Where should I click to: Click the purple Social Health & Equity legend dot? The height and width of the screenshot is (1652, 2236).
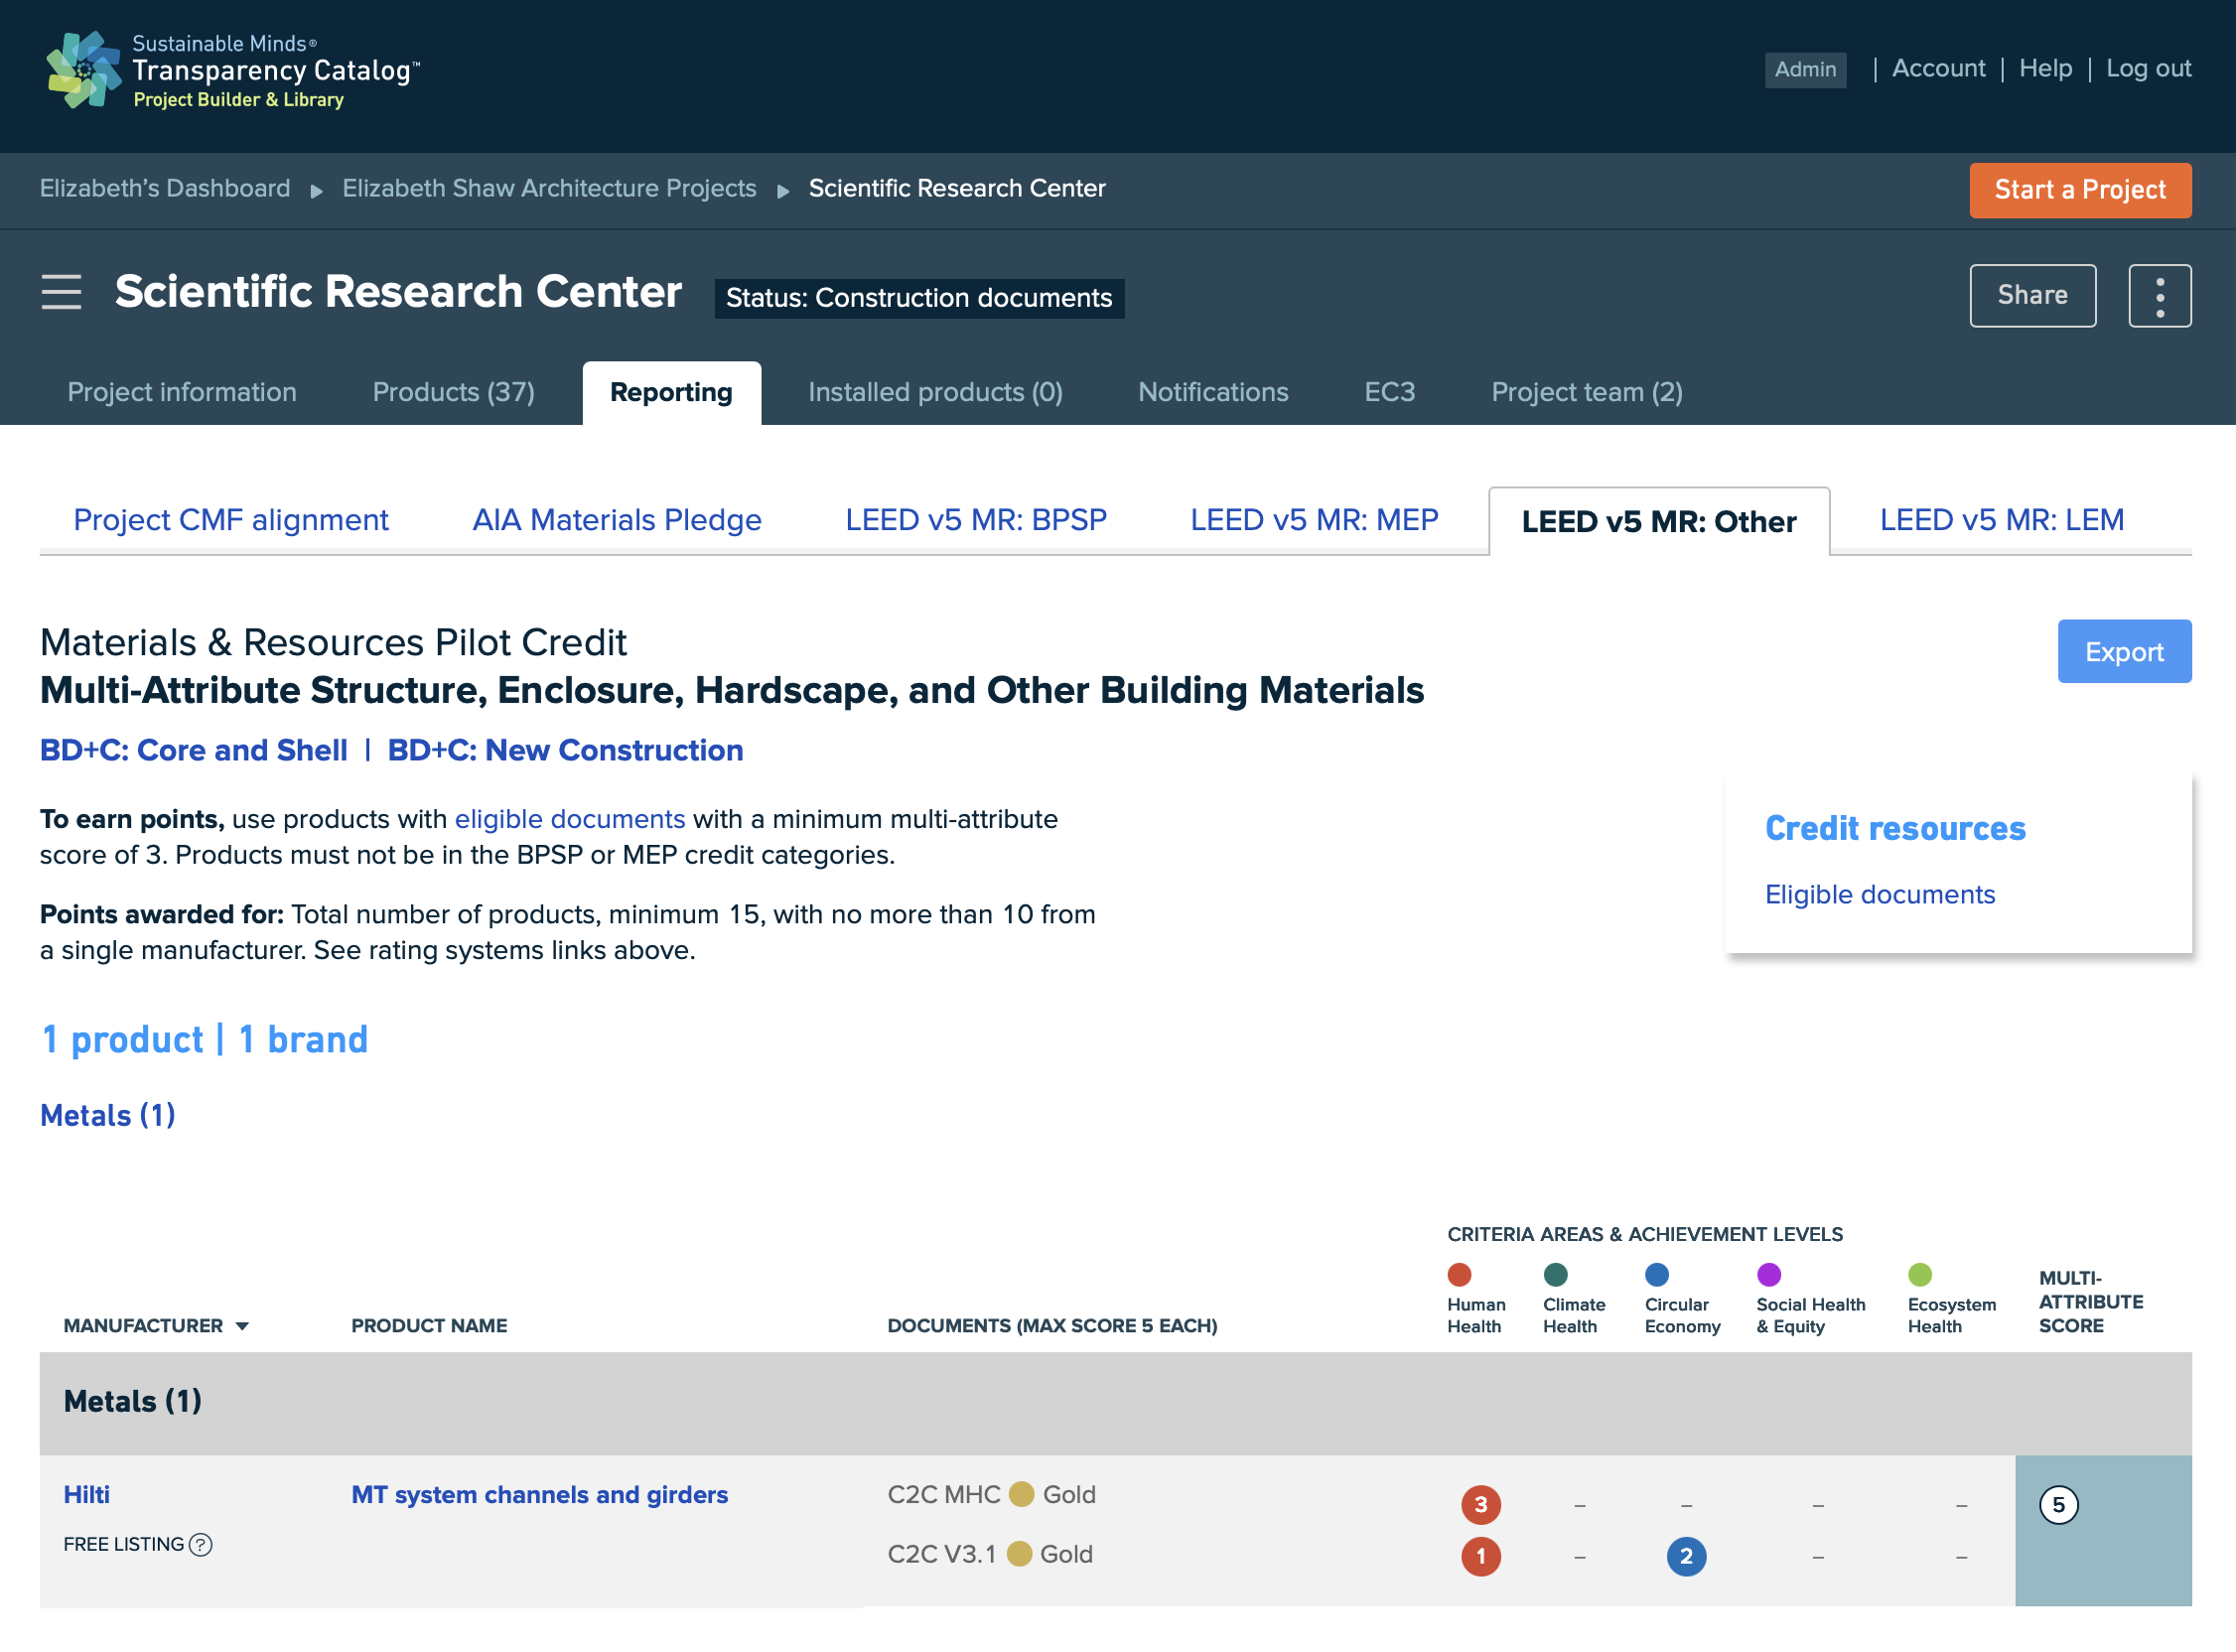coord(1768,1274)
